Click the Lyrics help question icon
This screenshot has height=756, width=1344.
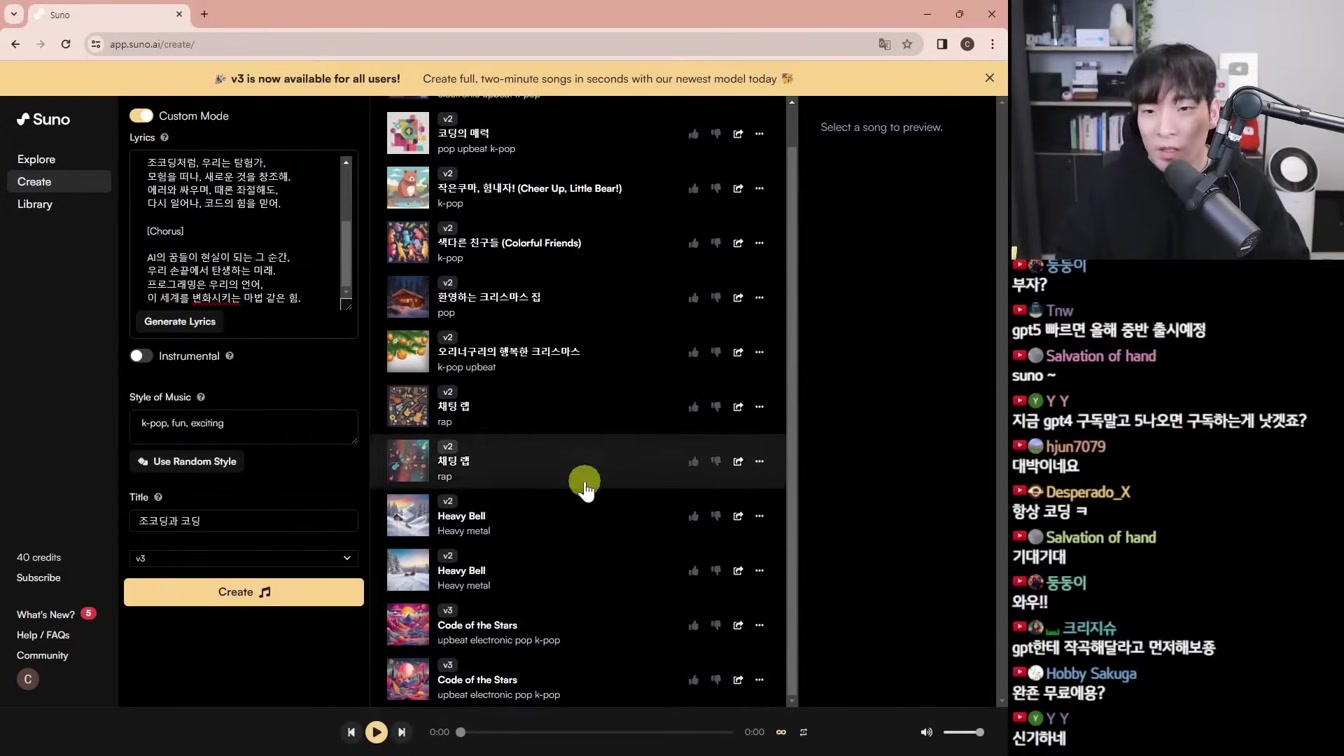[165, 138]
